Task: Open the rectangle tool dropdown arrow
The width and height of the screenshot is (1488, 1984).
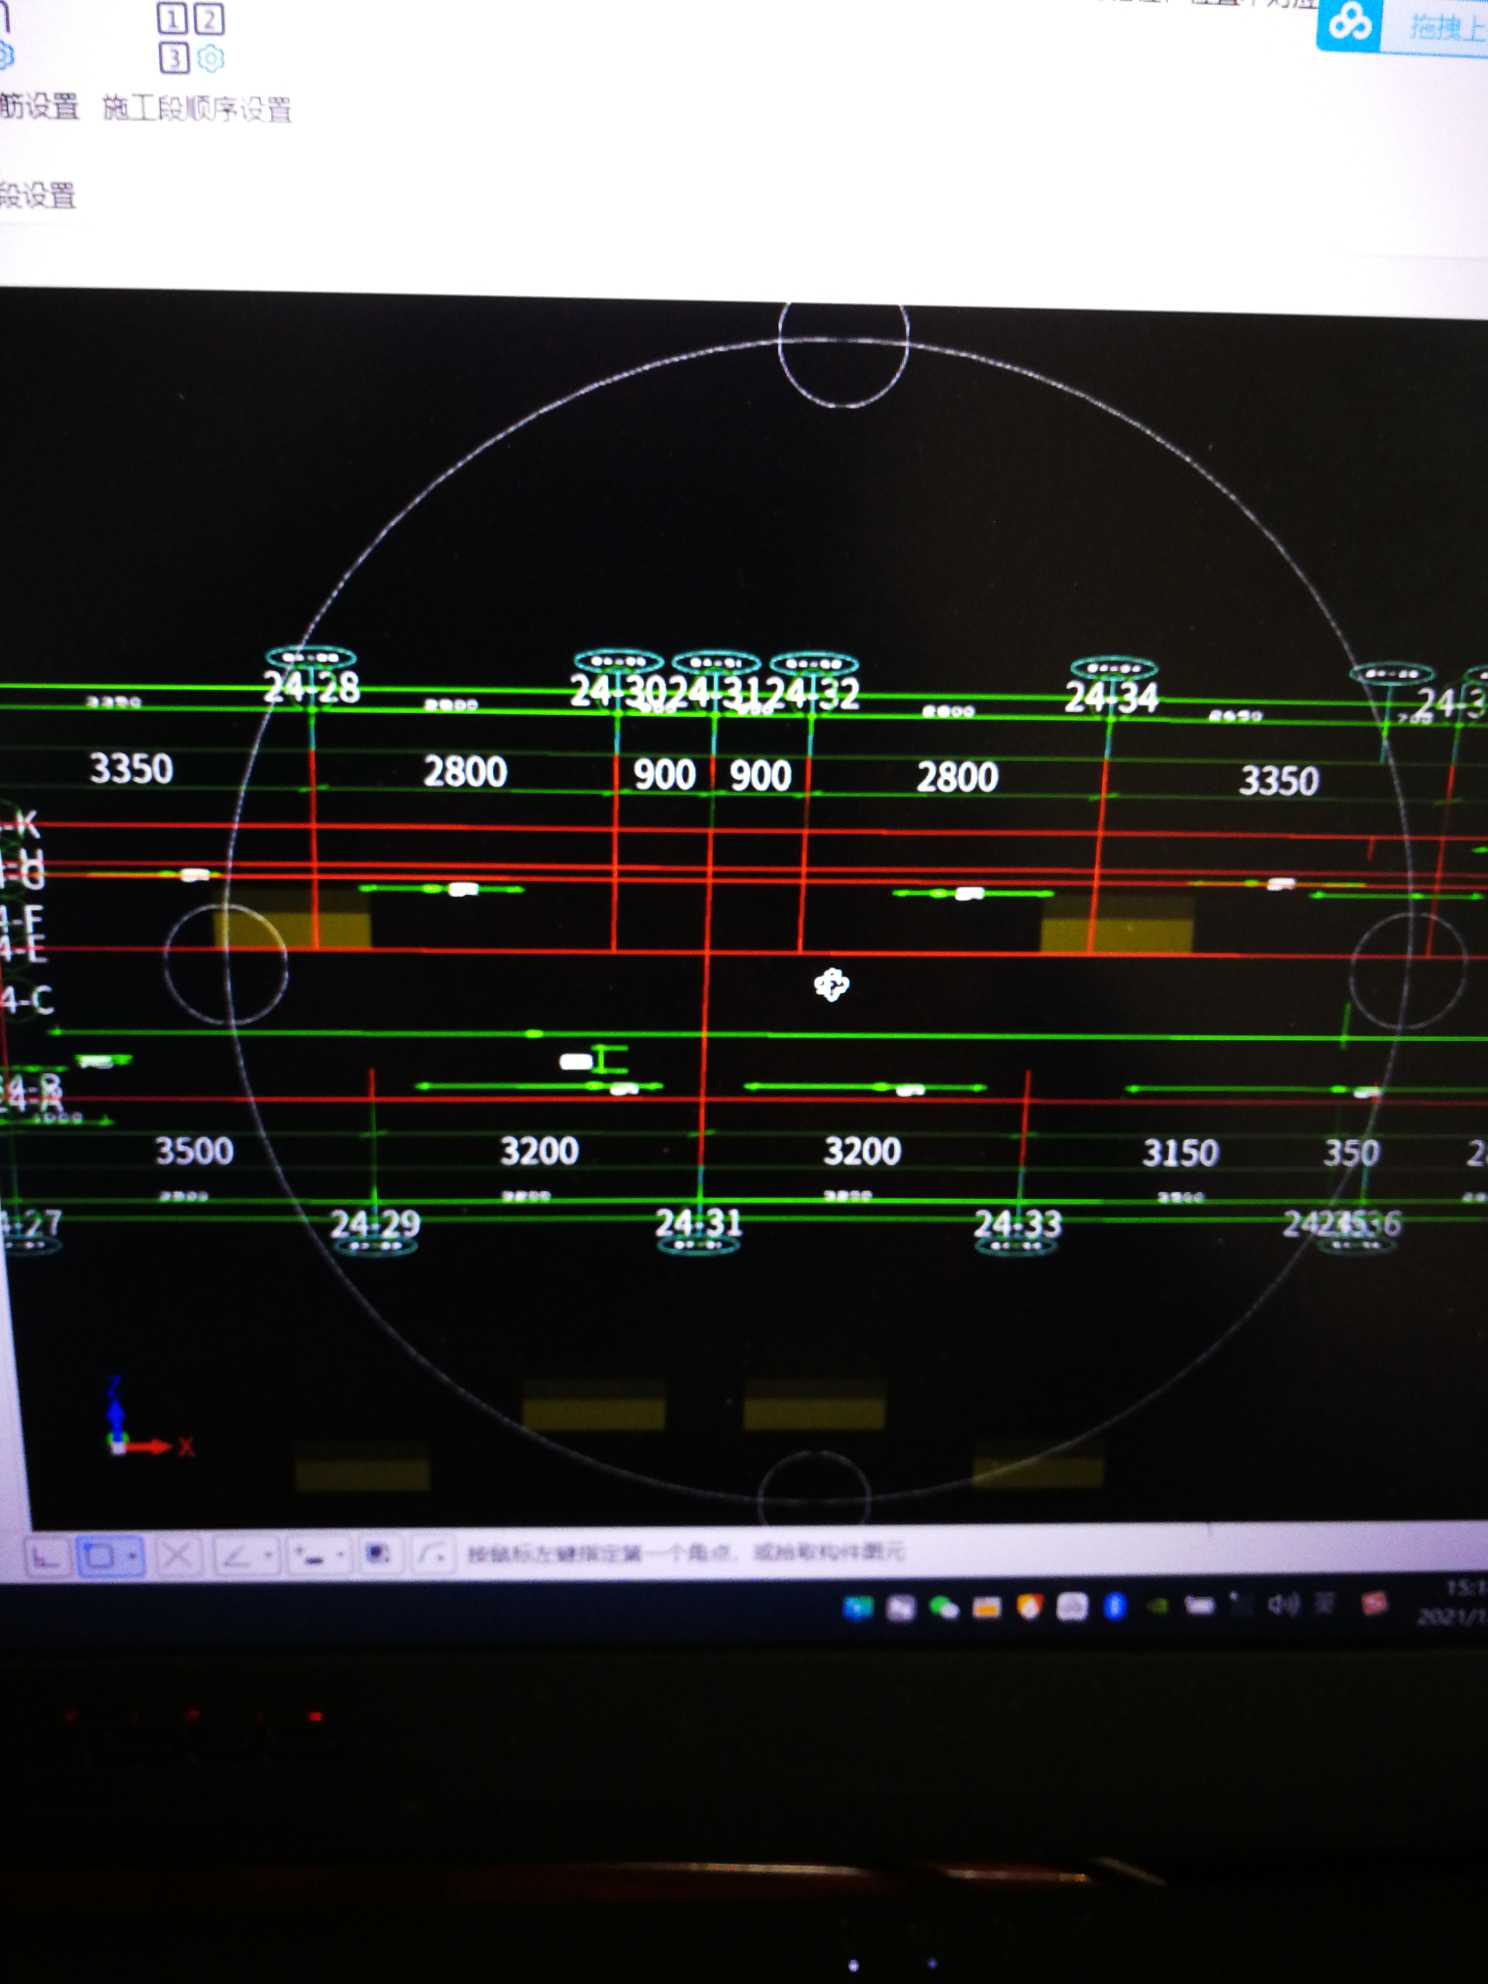Action: 133,1556
